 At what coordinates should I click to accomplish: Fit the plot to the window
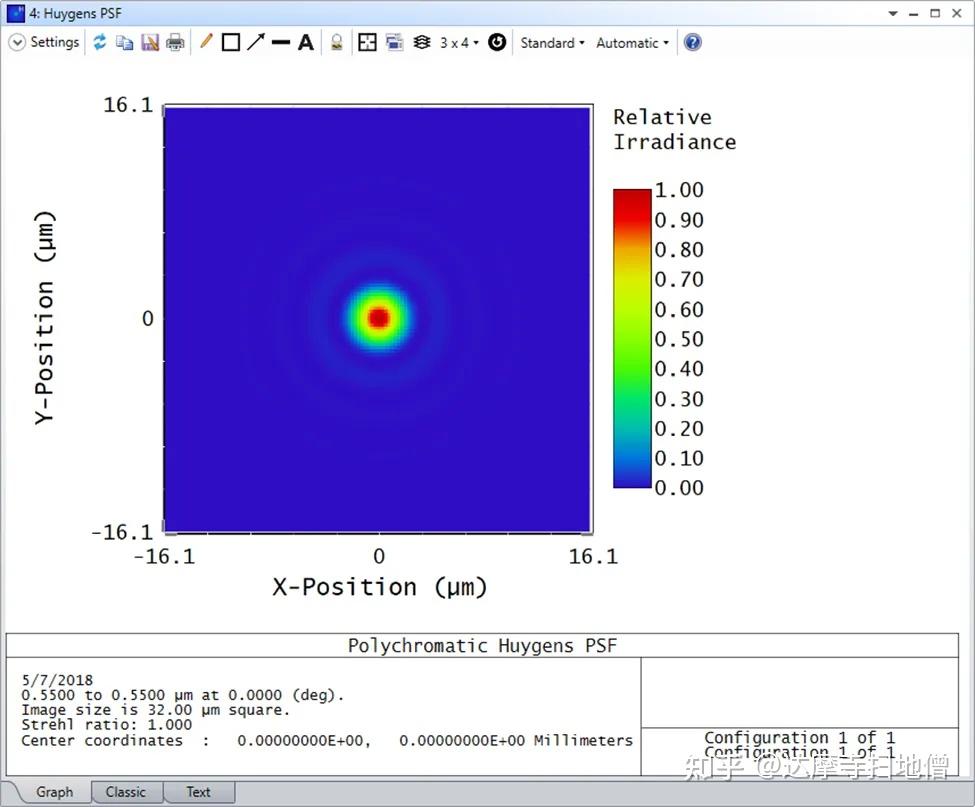[367, 42]
